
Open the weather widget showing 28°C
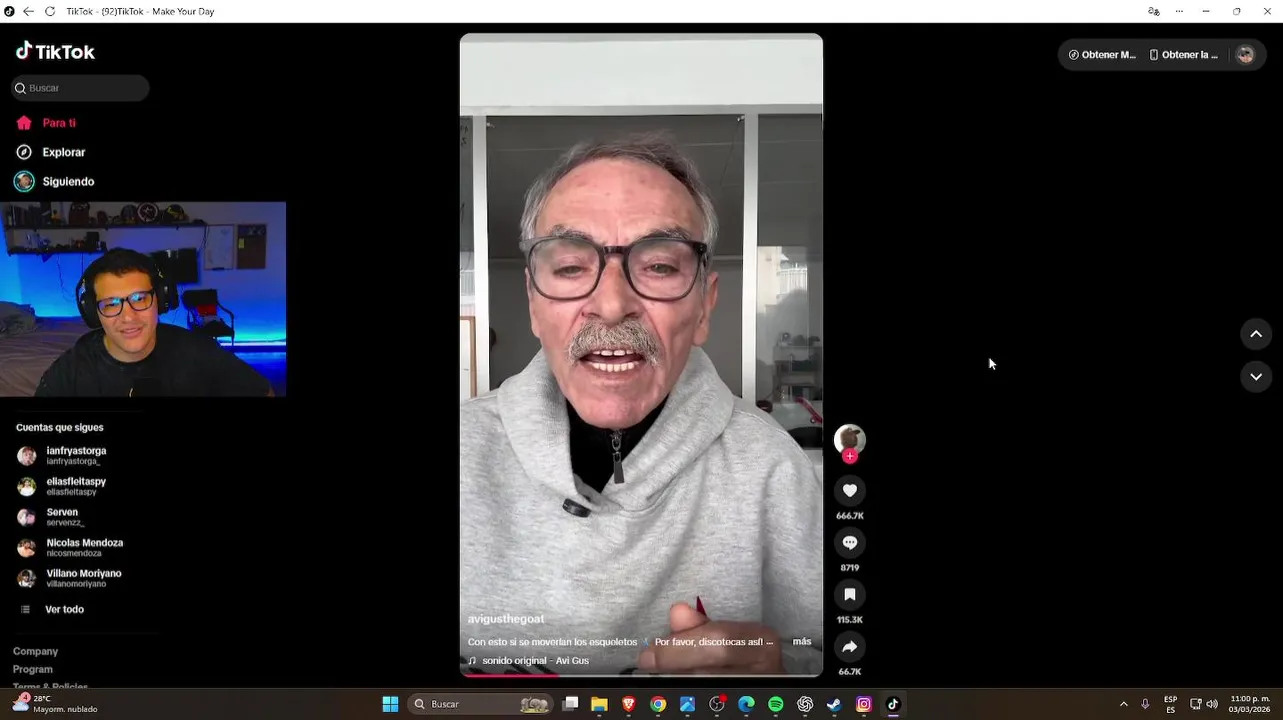click(x=55, y=704)
